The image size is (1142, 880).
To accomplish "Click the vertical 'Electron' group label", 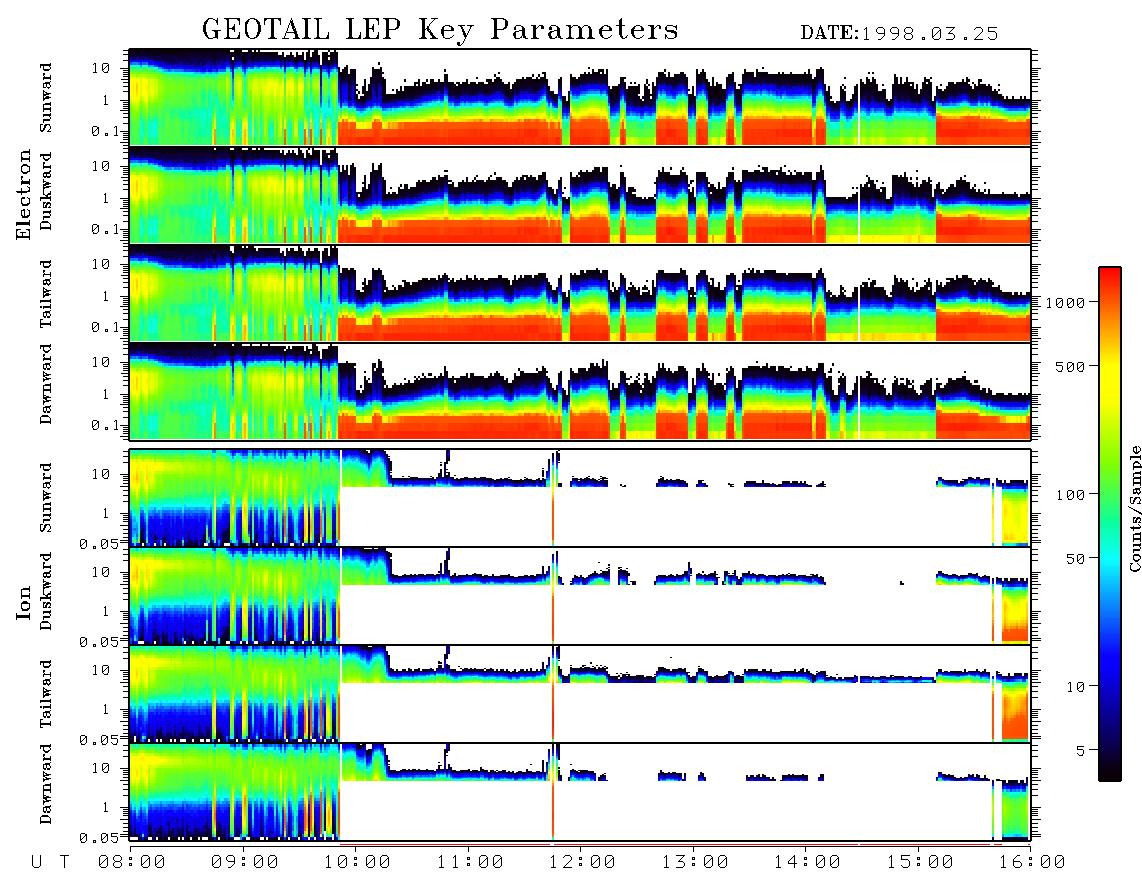I will (24, 194).
